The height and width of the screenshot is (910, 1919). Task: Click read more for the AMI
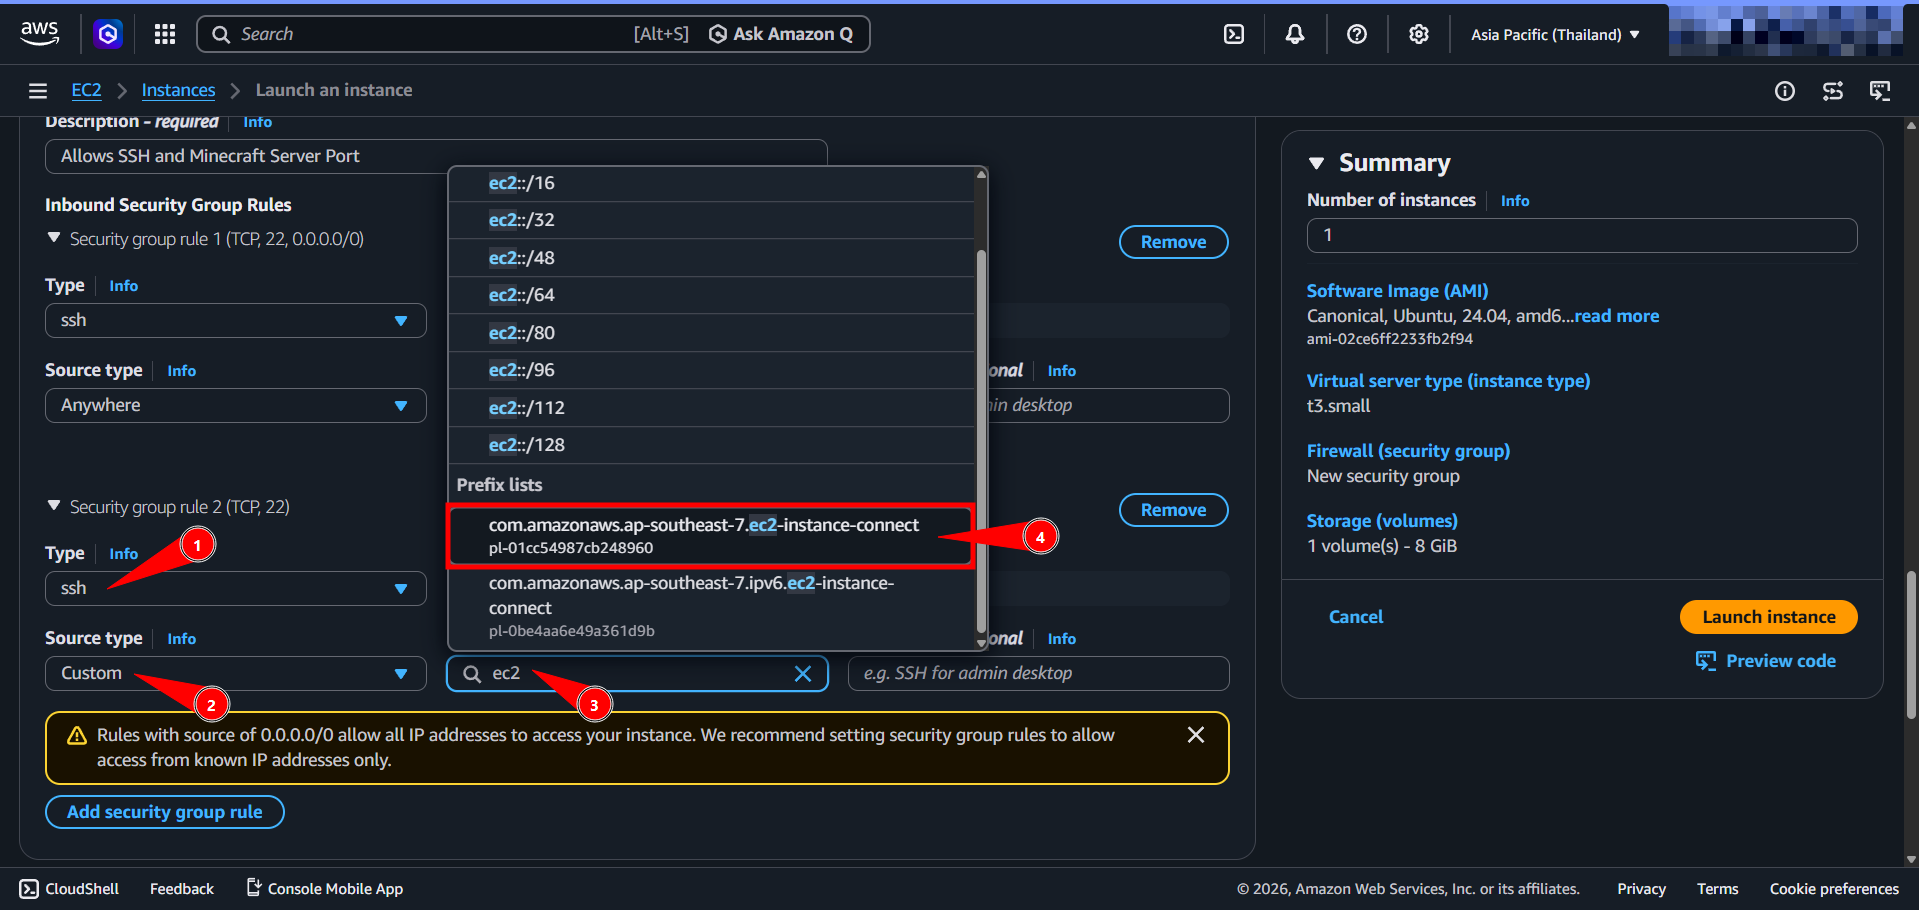[1617, 316]
